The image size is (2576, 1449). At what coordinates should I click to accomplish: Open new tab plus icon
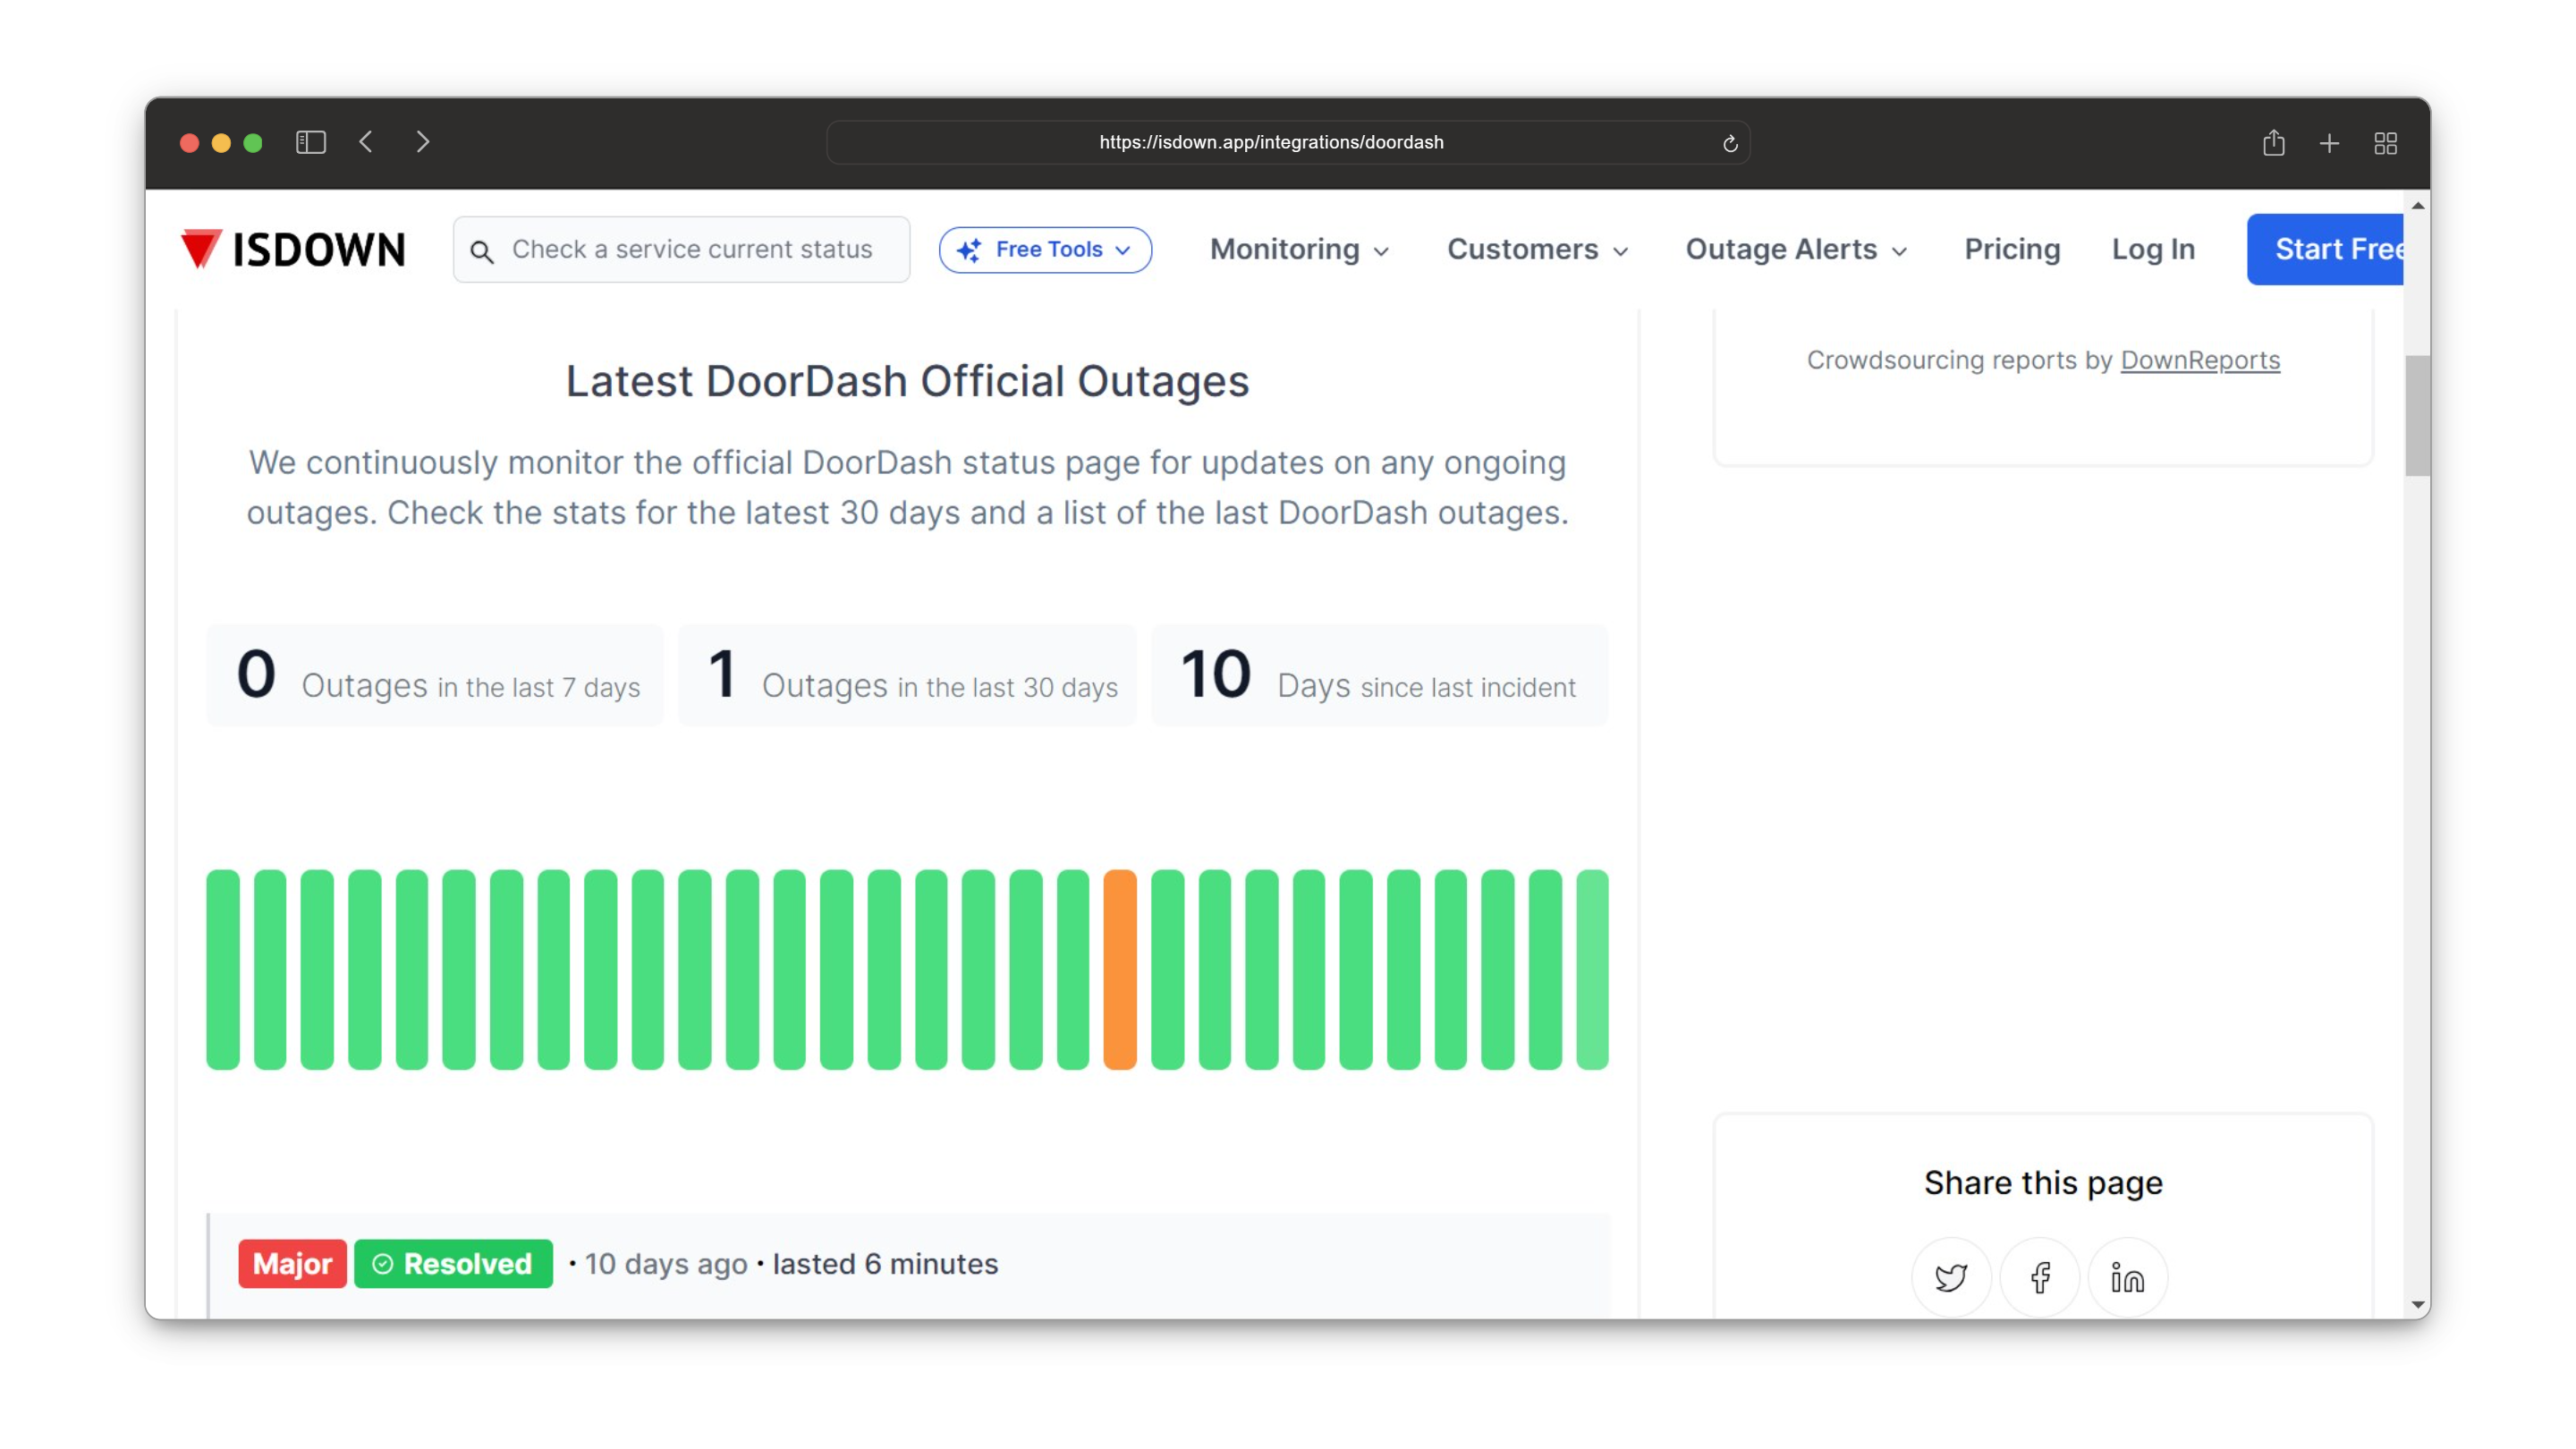pyautogui.click(x=2329, y=144)
